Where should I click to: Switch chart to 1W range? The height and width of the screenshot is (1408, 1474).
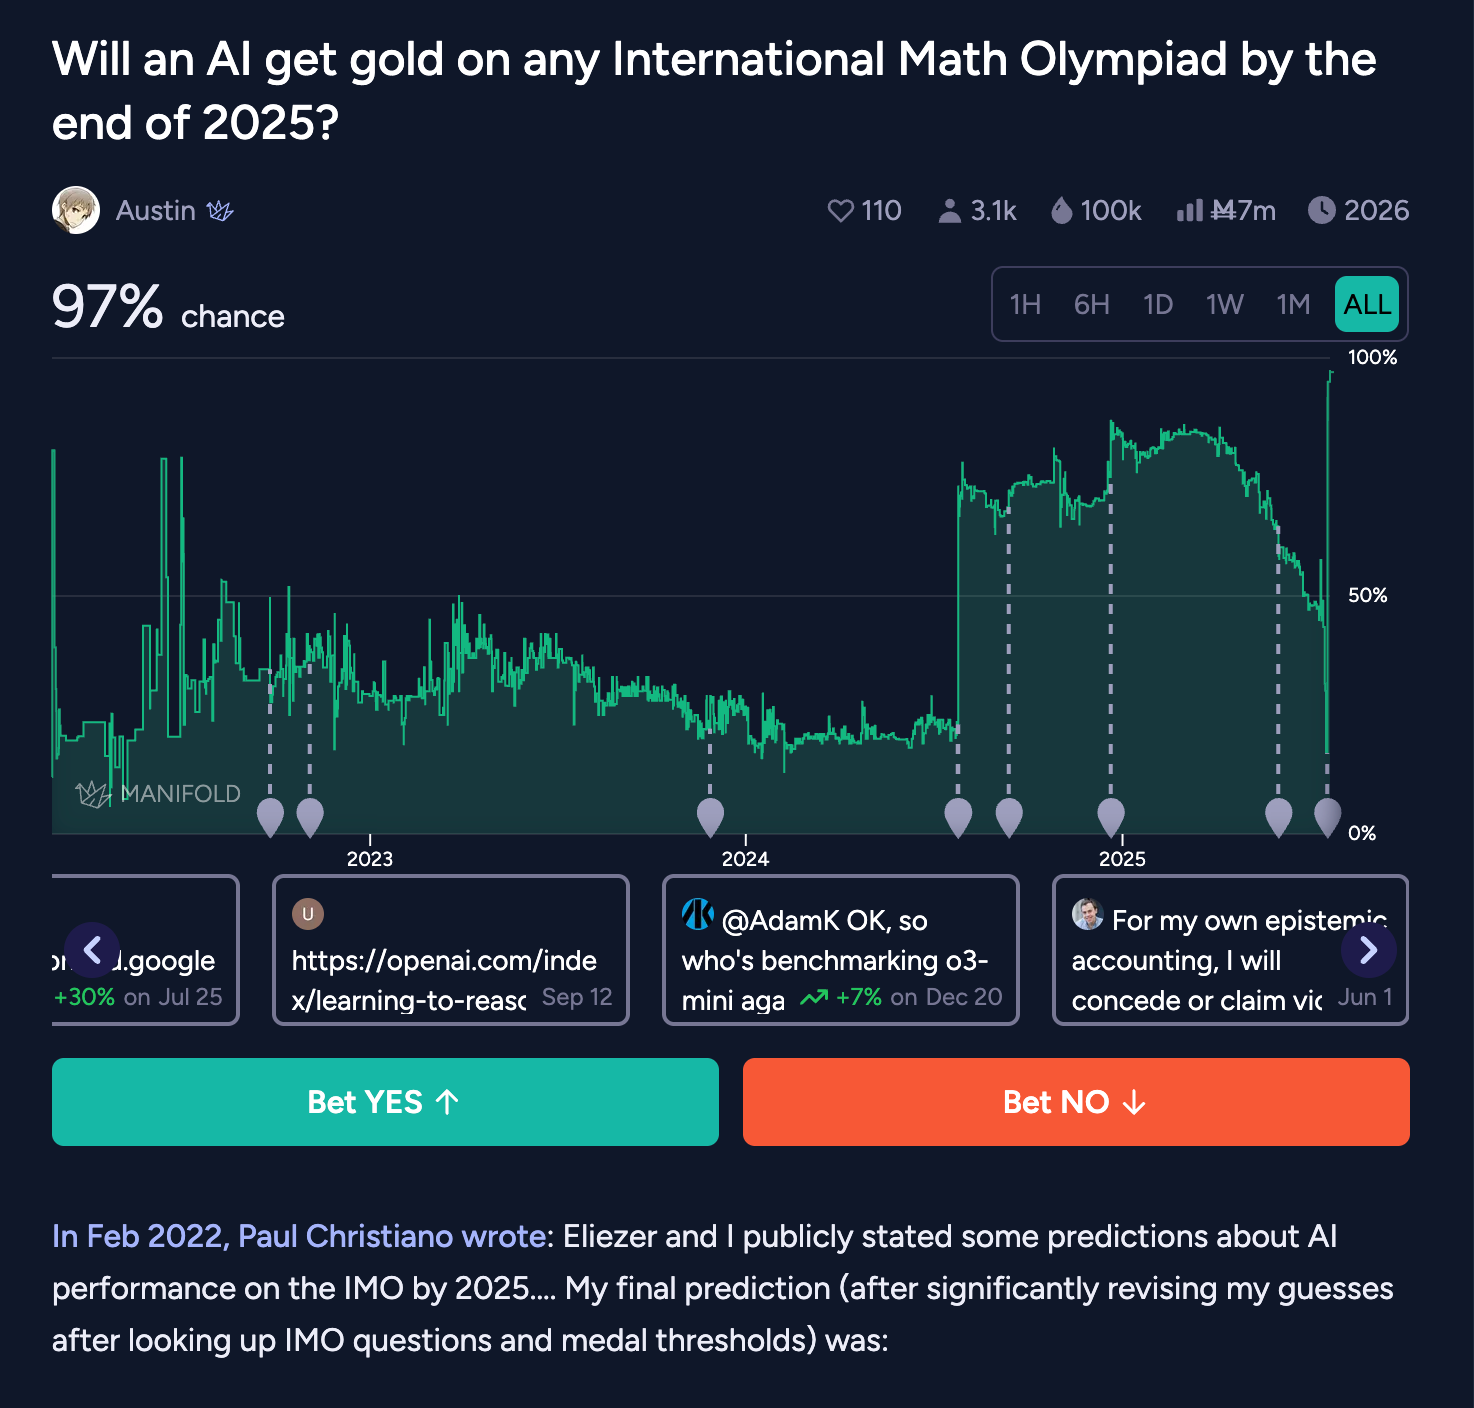click(1225, 304)
